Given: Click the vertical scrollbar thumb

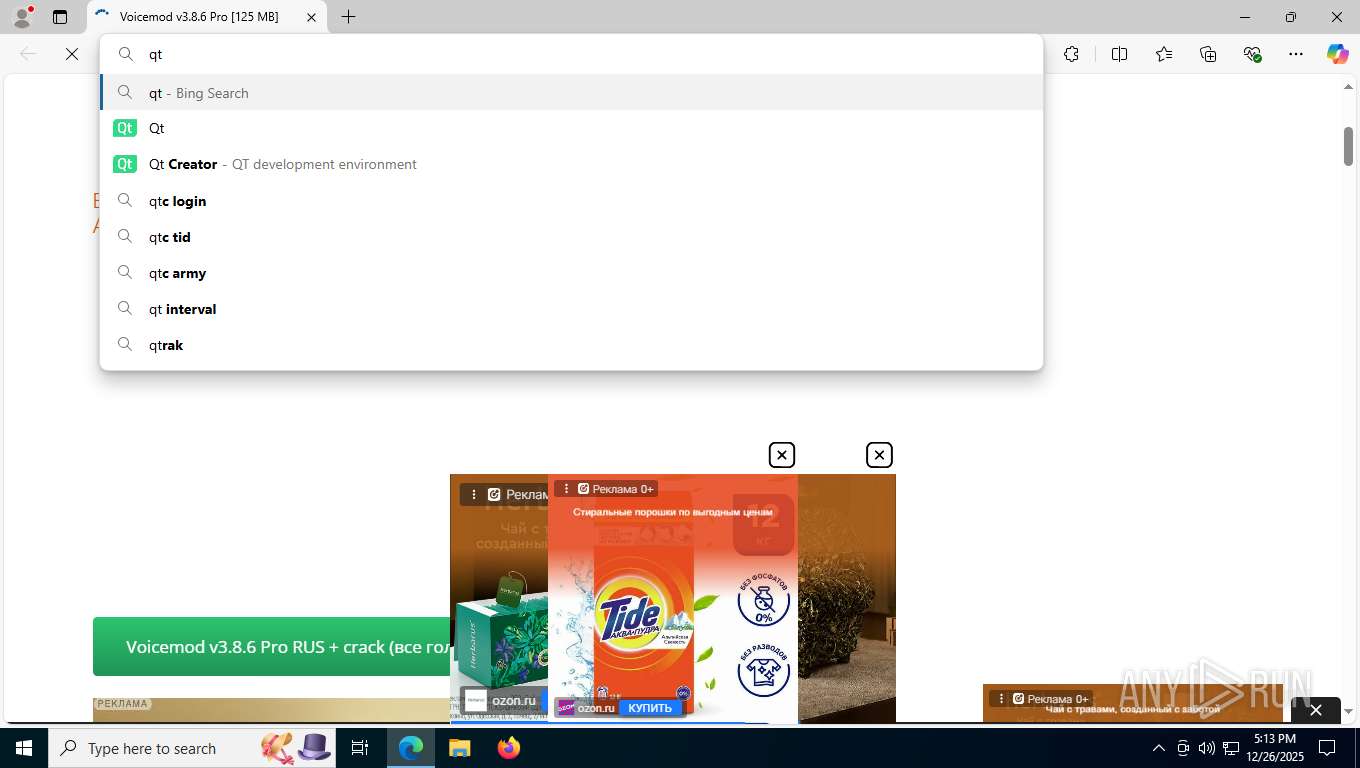Looking at the screenshot, I should point(1348,146).
